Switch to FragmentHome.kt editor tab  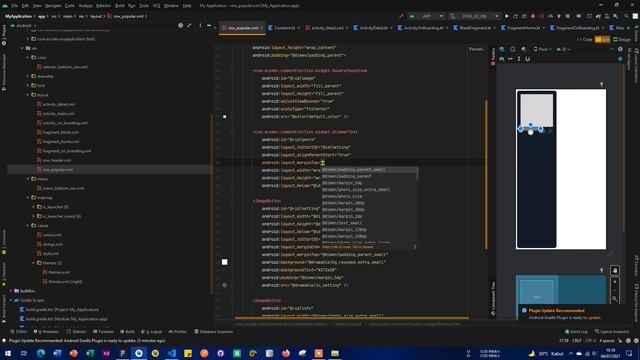tap(523, 28)
